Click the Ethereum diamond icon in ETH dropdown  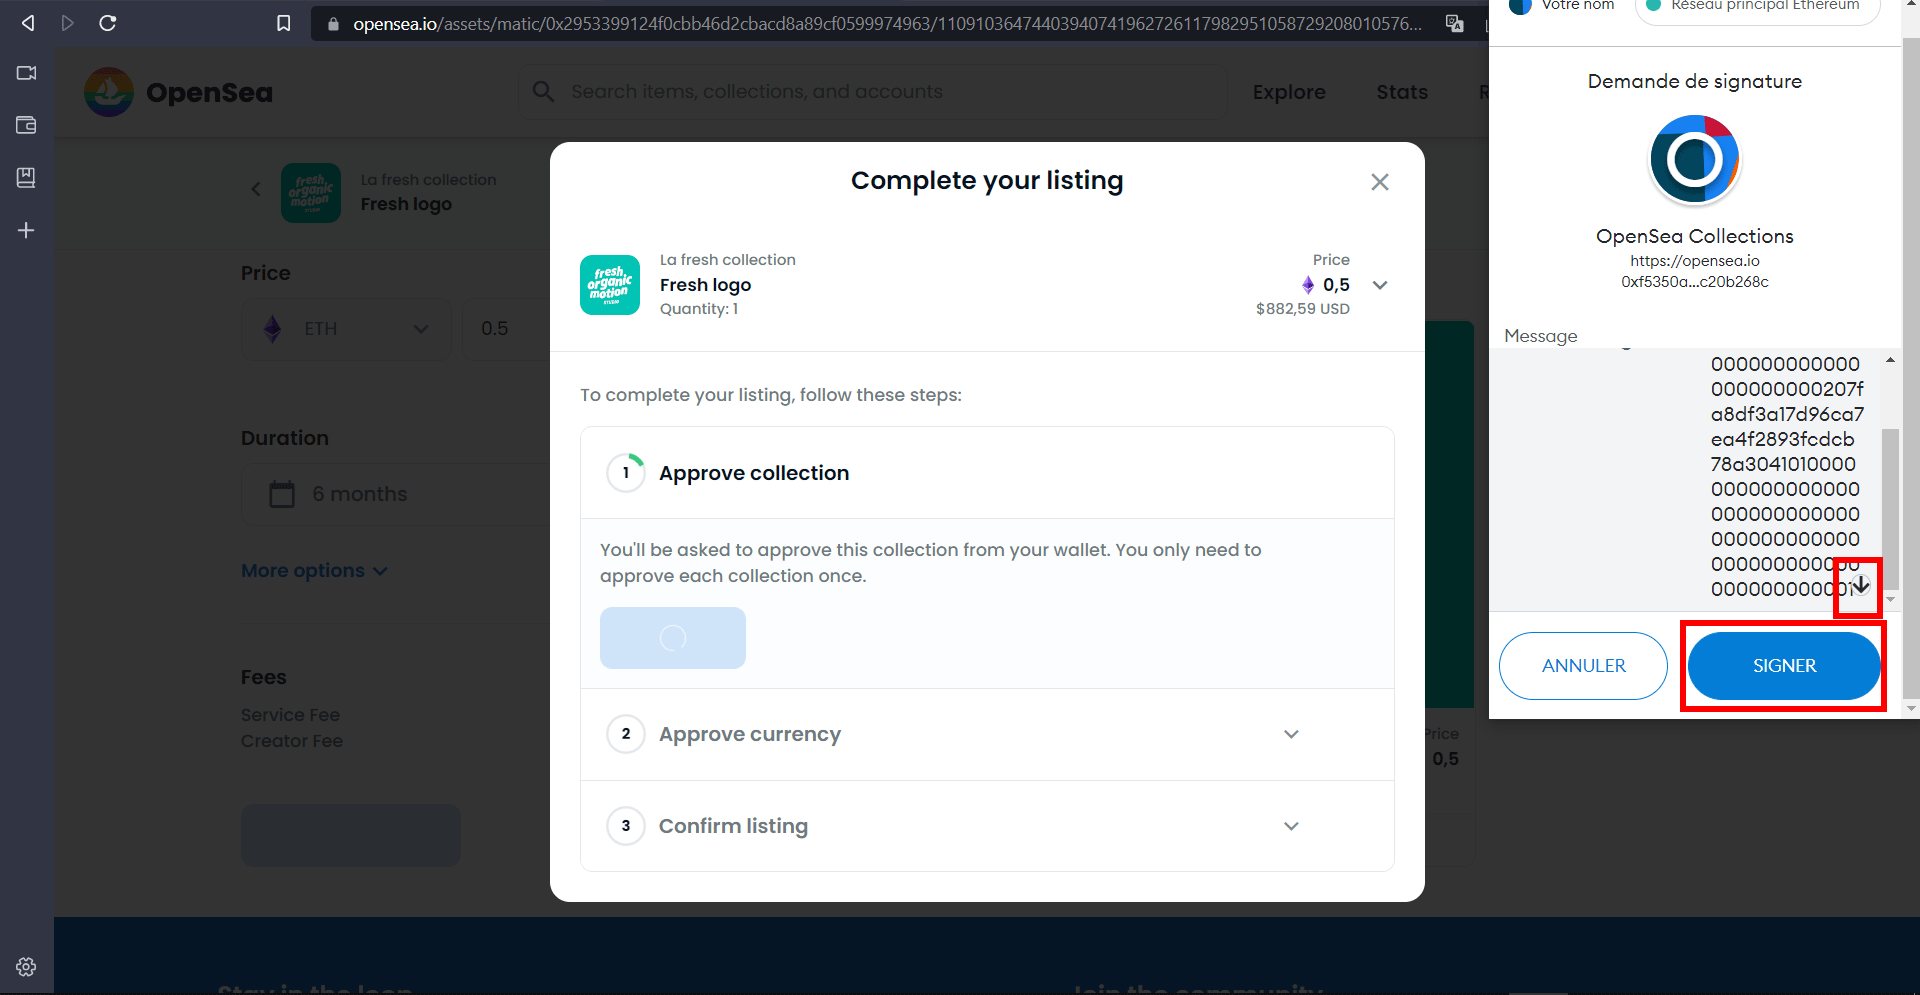click(272, 329)
